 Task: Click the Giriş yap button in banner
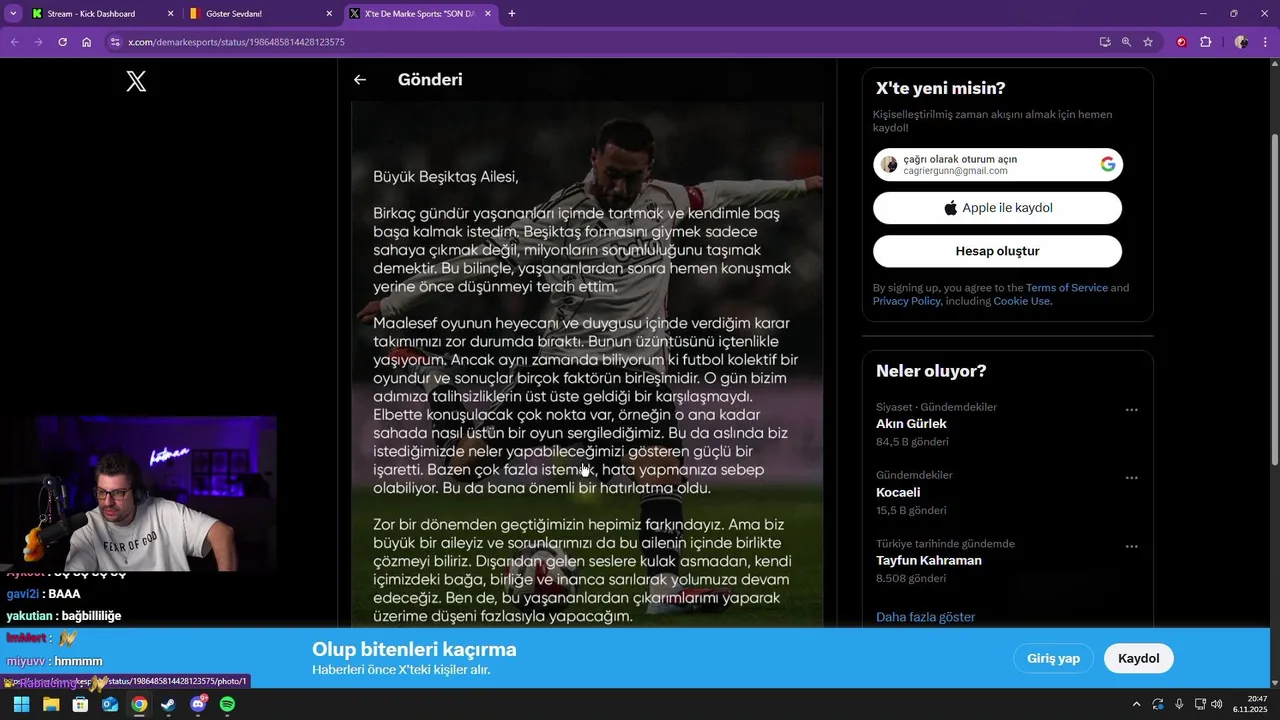1053,658
